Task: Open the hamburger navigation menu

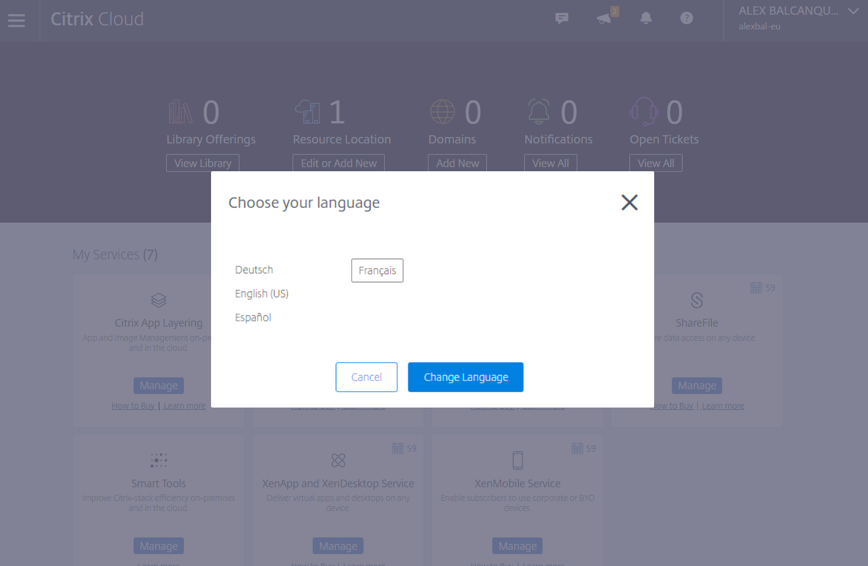Action: 16,19
